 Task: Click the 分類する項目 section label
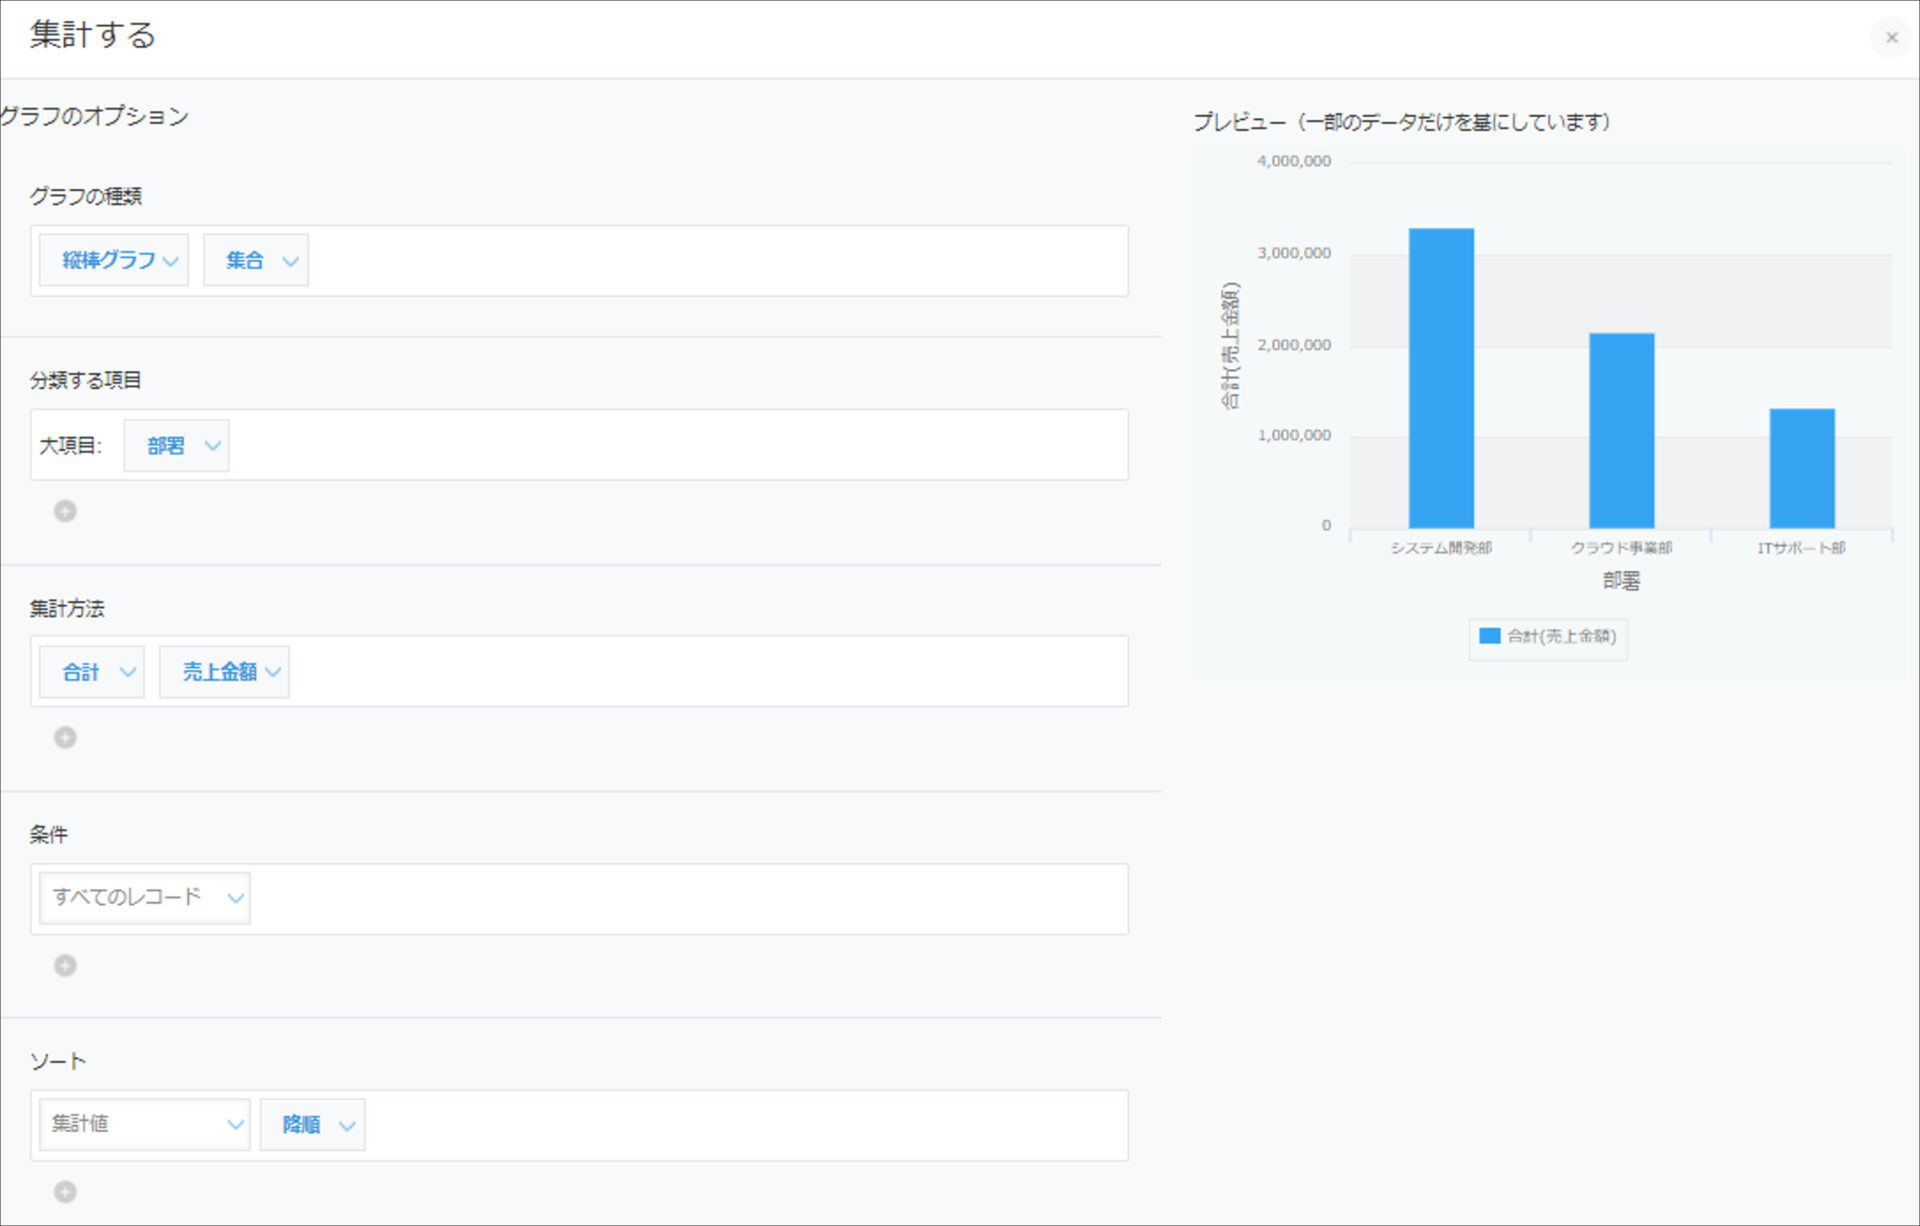point(86,380)
